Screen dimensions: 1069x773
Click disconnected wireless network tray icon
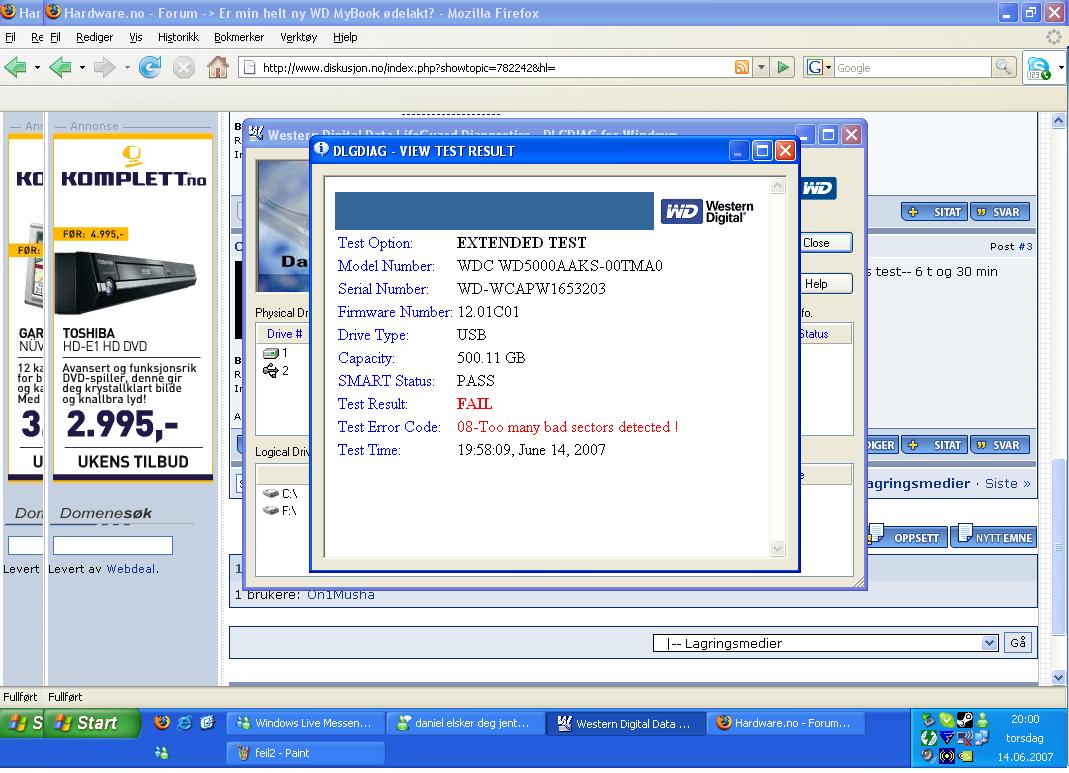click(x=965, y=738)
